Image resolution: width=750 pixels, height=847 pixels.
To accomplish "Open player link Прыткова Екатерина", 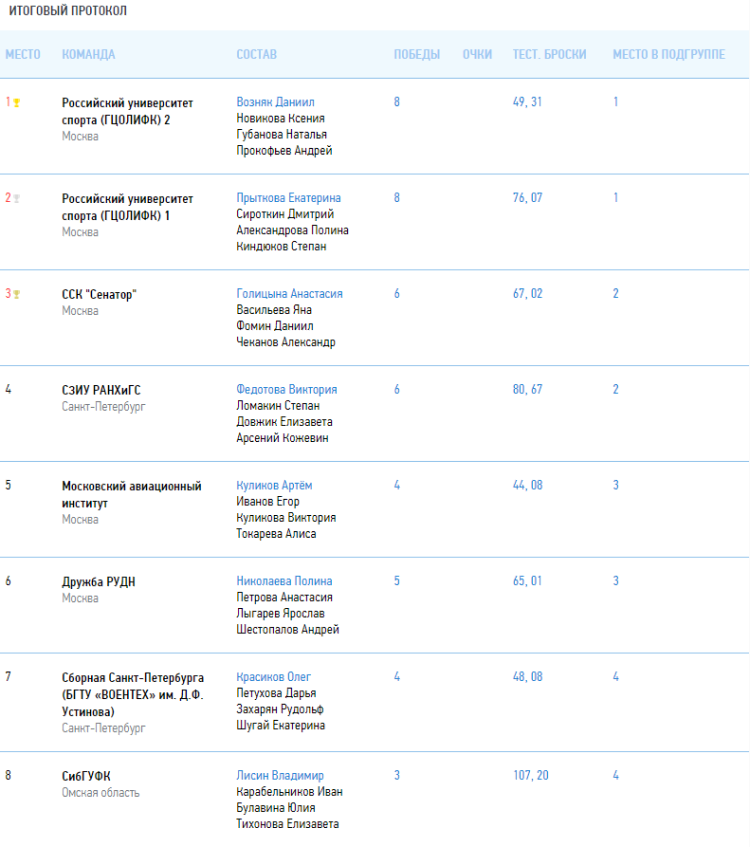I will pyautogui.click(x=288, y=198).
